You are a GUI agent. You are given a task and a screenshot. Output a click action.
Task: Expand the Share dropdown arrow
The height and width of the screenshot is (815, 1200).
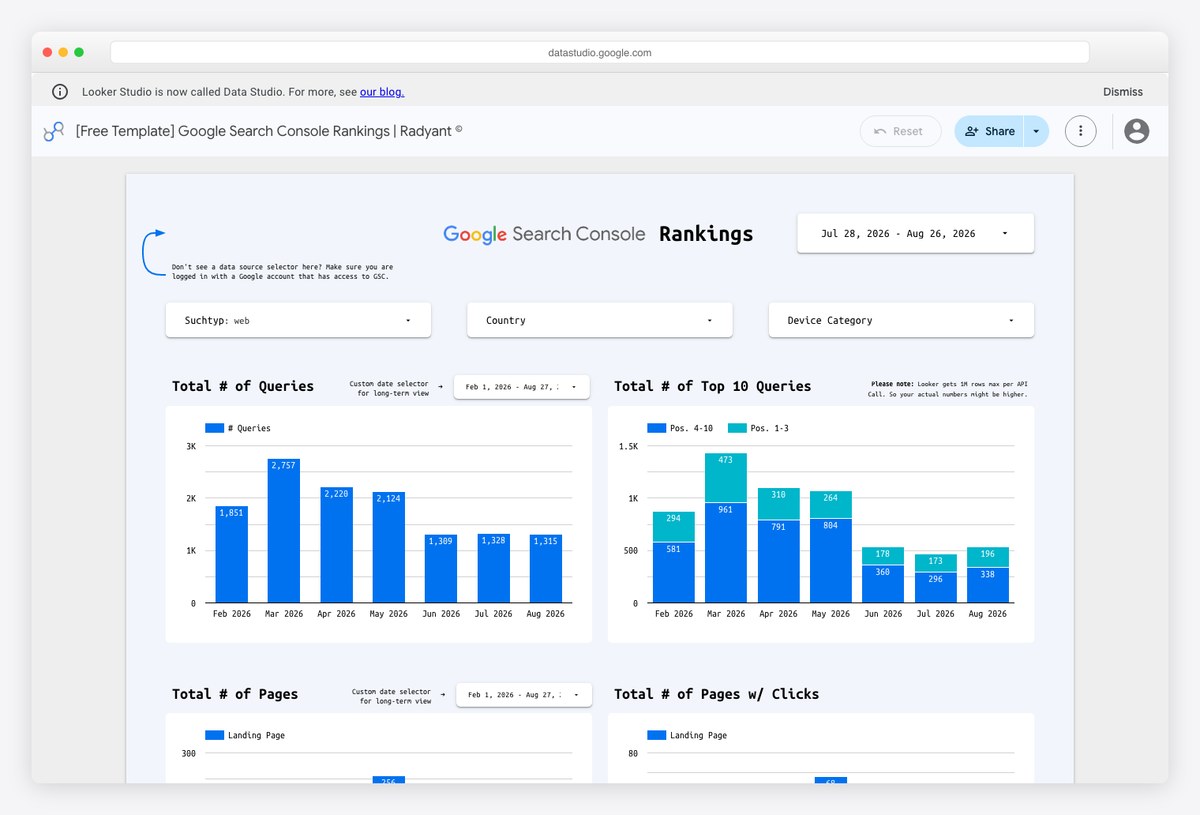pyautogui.click(x=1036, y=131)
